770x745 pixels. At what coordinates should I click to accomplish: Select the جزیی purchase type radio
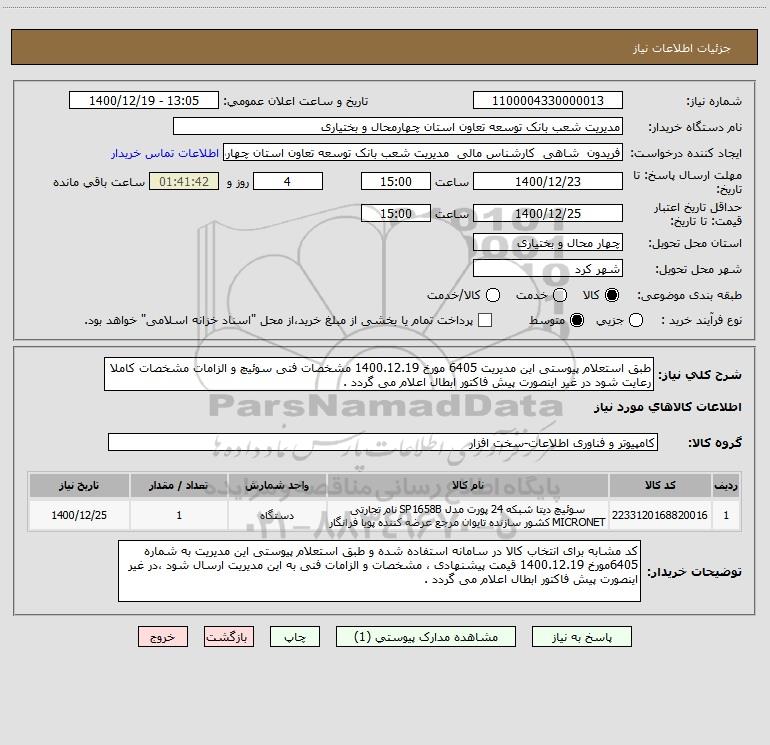[636, 320]
